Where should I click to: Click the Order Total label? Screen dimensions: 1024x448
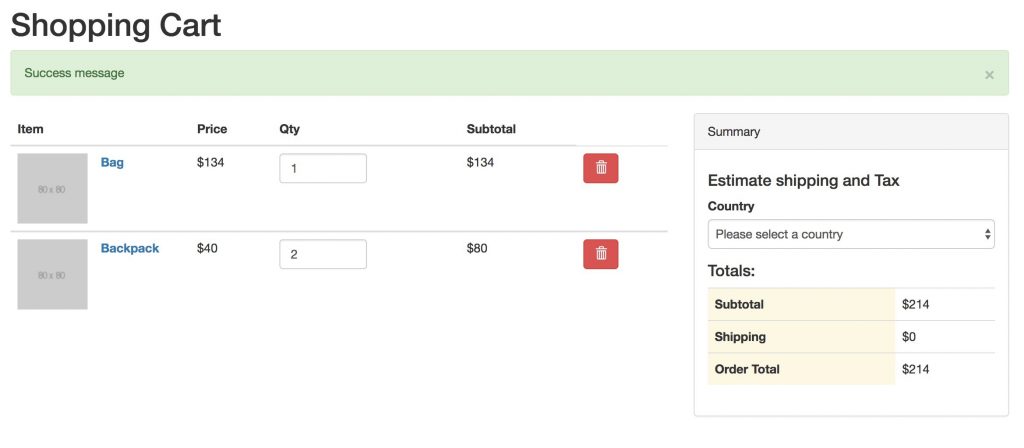(x=746, y=369)
